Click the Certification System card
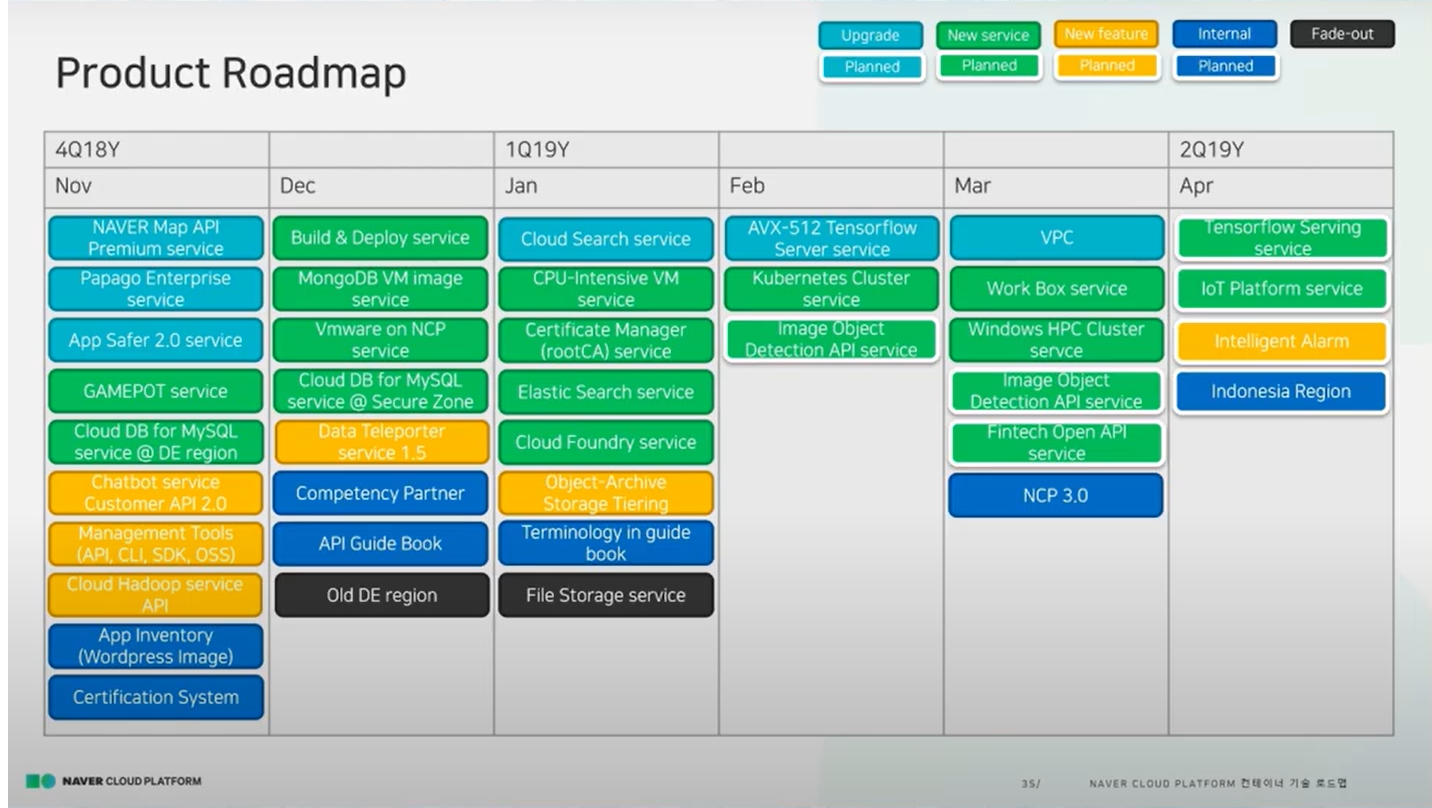 click(156, 697)
